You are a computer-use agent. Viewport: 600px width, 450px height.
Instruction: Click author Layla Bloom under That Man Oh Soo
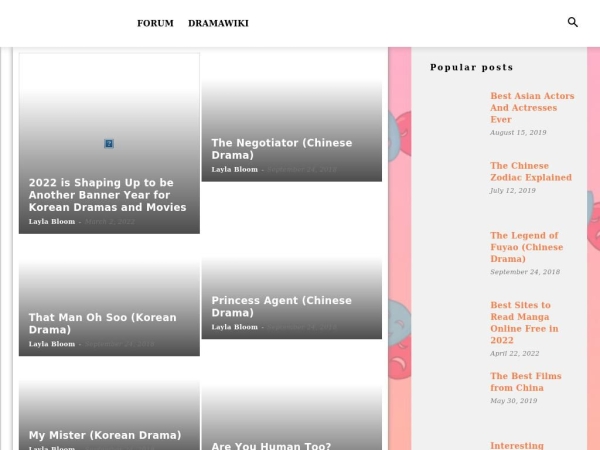point(52,344)
